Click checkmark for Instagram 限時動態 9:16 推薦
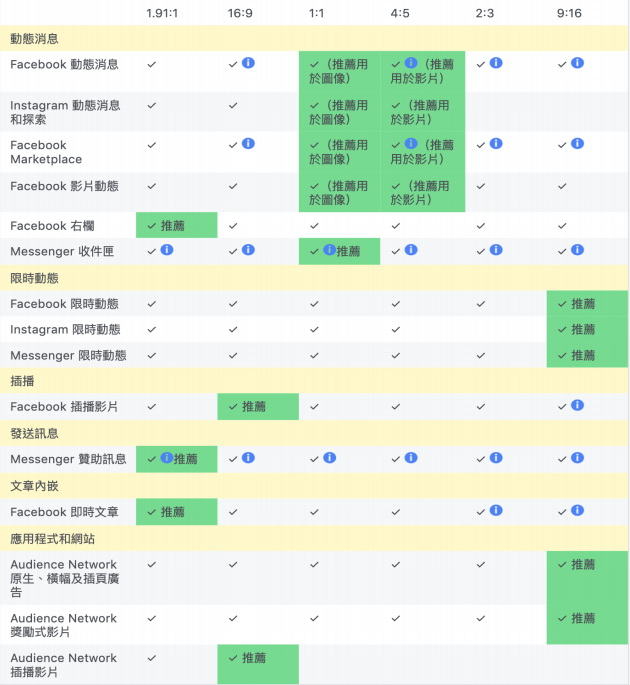Screen dimensions: 630x685 pos(562,330)
